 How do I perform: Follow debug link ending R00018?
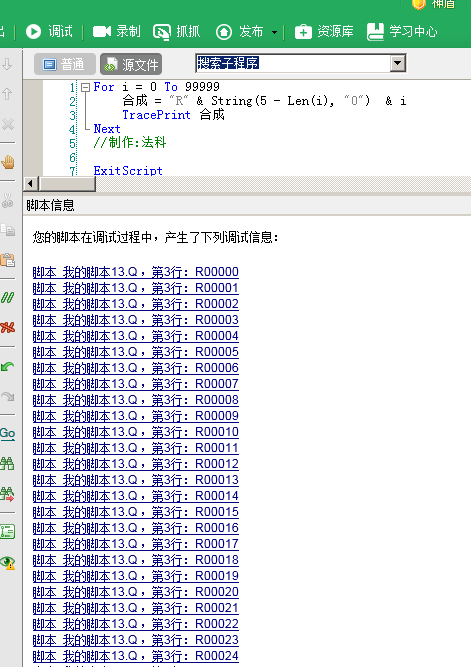tap(135, 560)
